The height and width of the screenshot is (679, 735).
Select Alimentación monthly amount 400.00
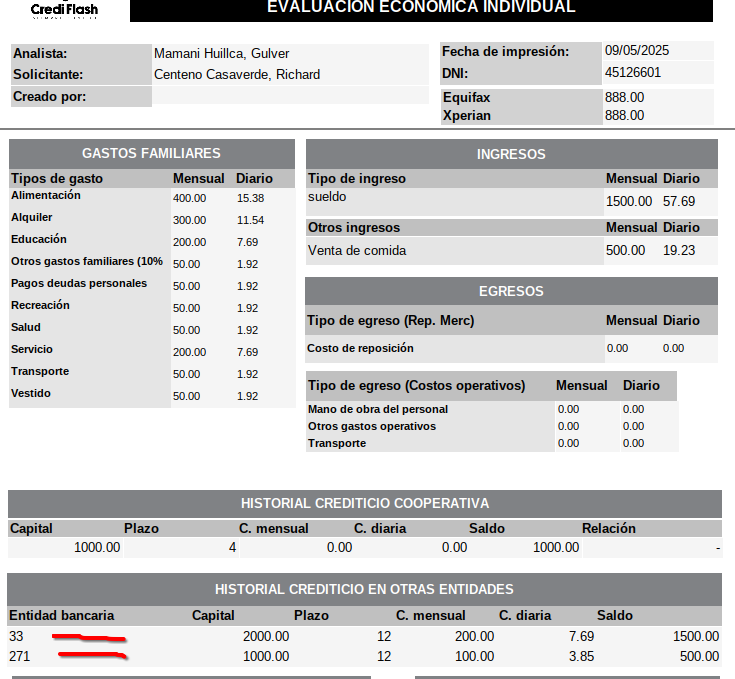point(189,198)
